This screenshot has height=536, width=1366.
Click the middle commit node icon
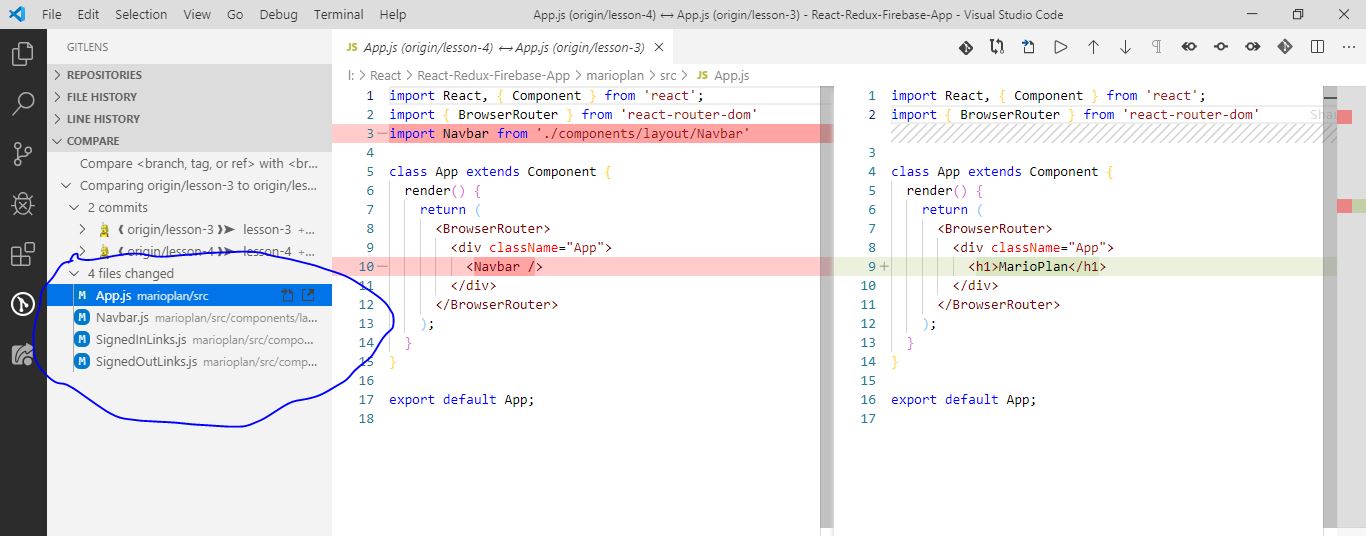[x=1221, y=47]
